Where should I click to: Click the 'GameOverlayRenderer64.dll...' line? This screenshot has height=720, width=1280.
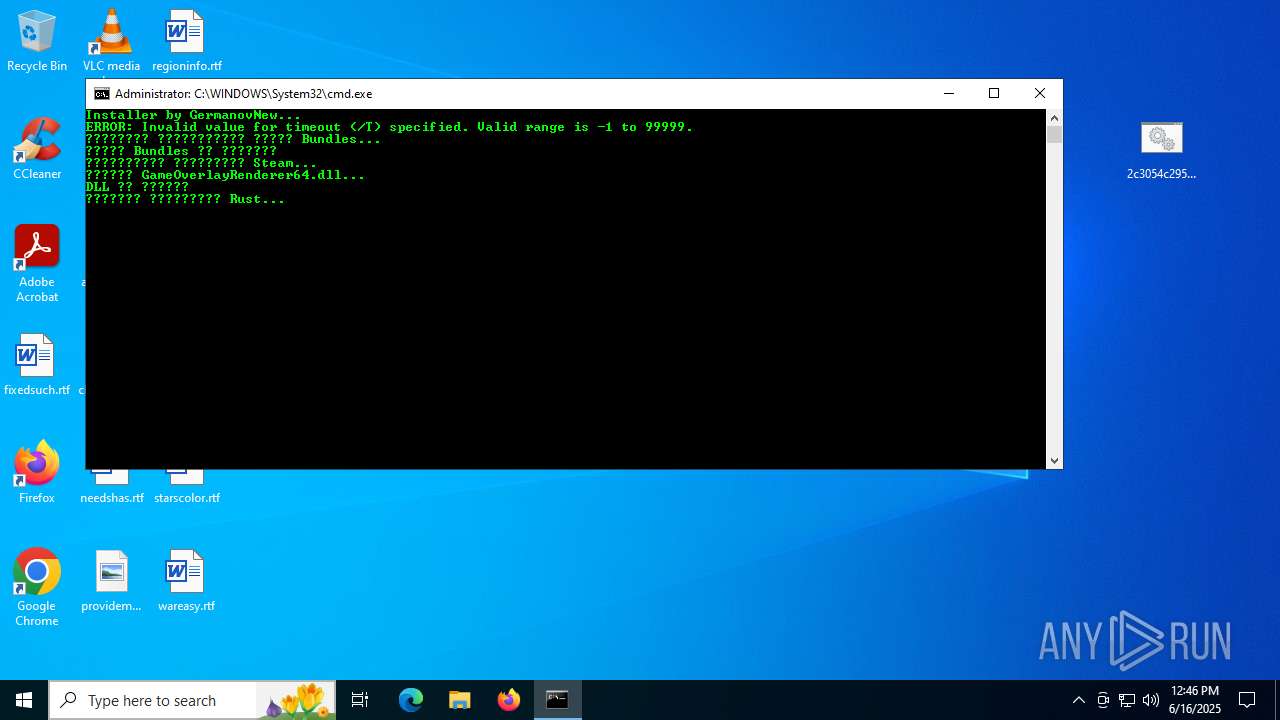tap(225, 175)
